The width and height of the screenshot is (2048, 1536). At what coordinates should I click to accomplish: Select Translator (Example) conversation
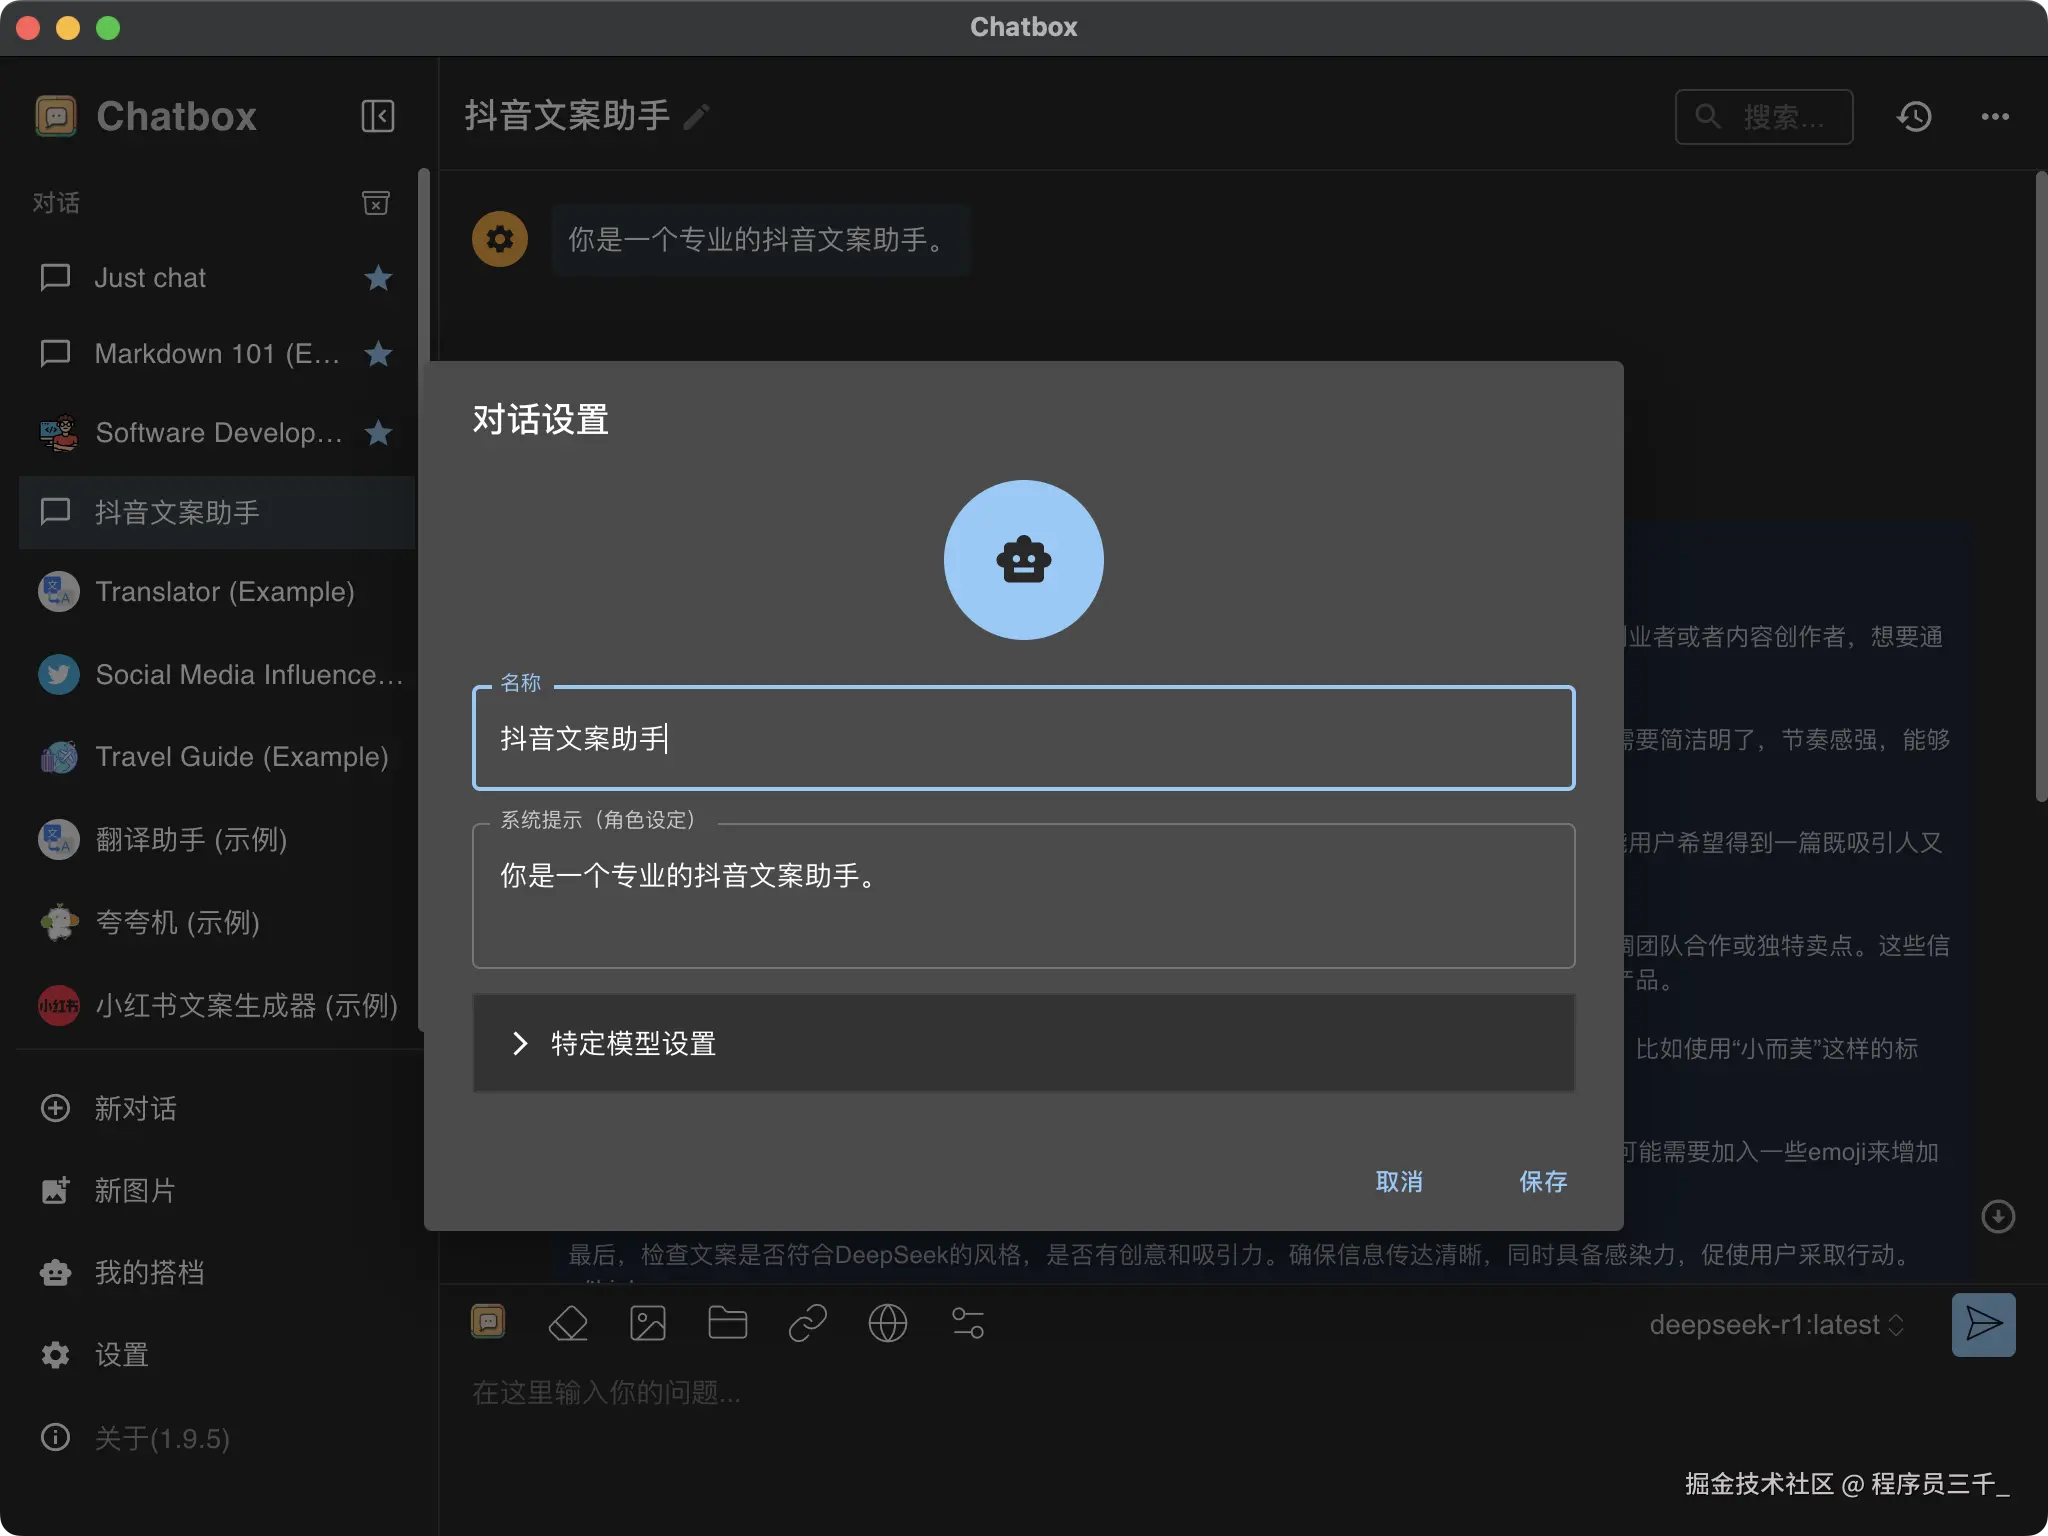[224, 592]
